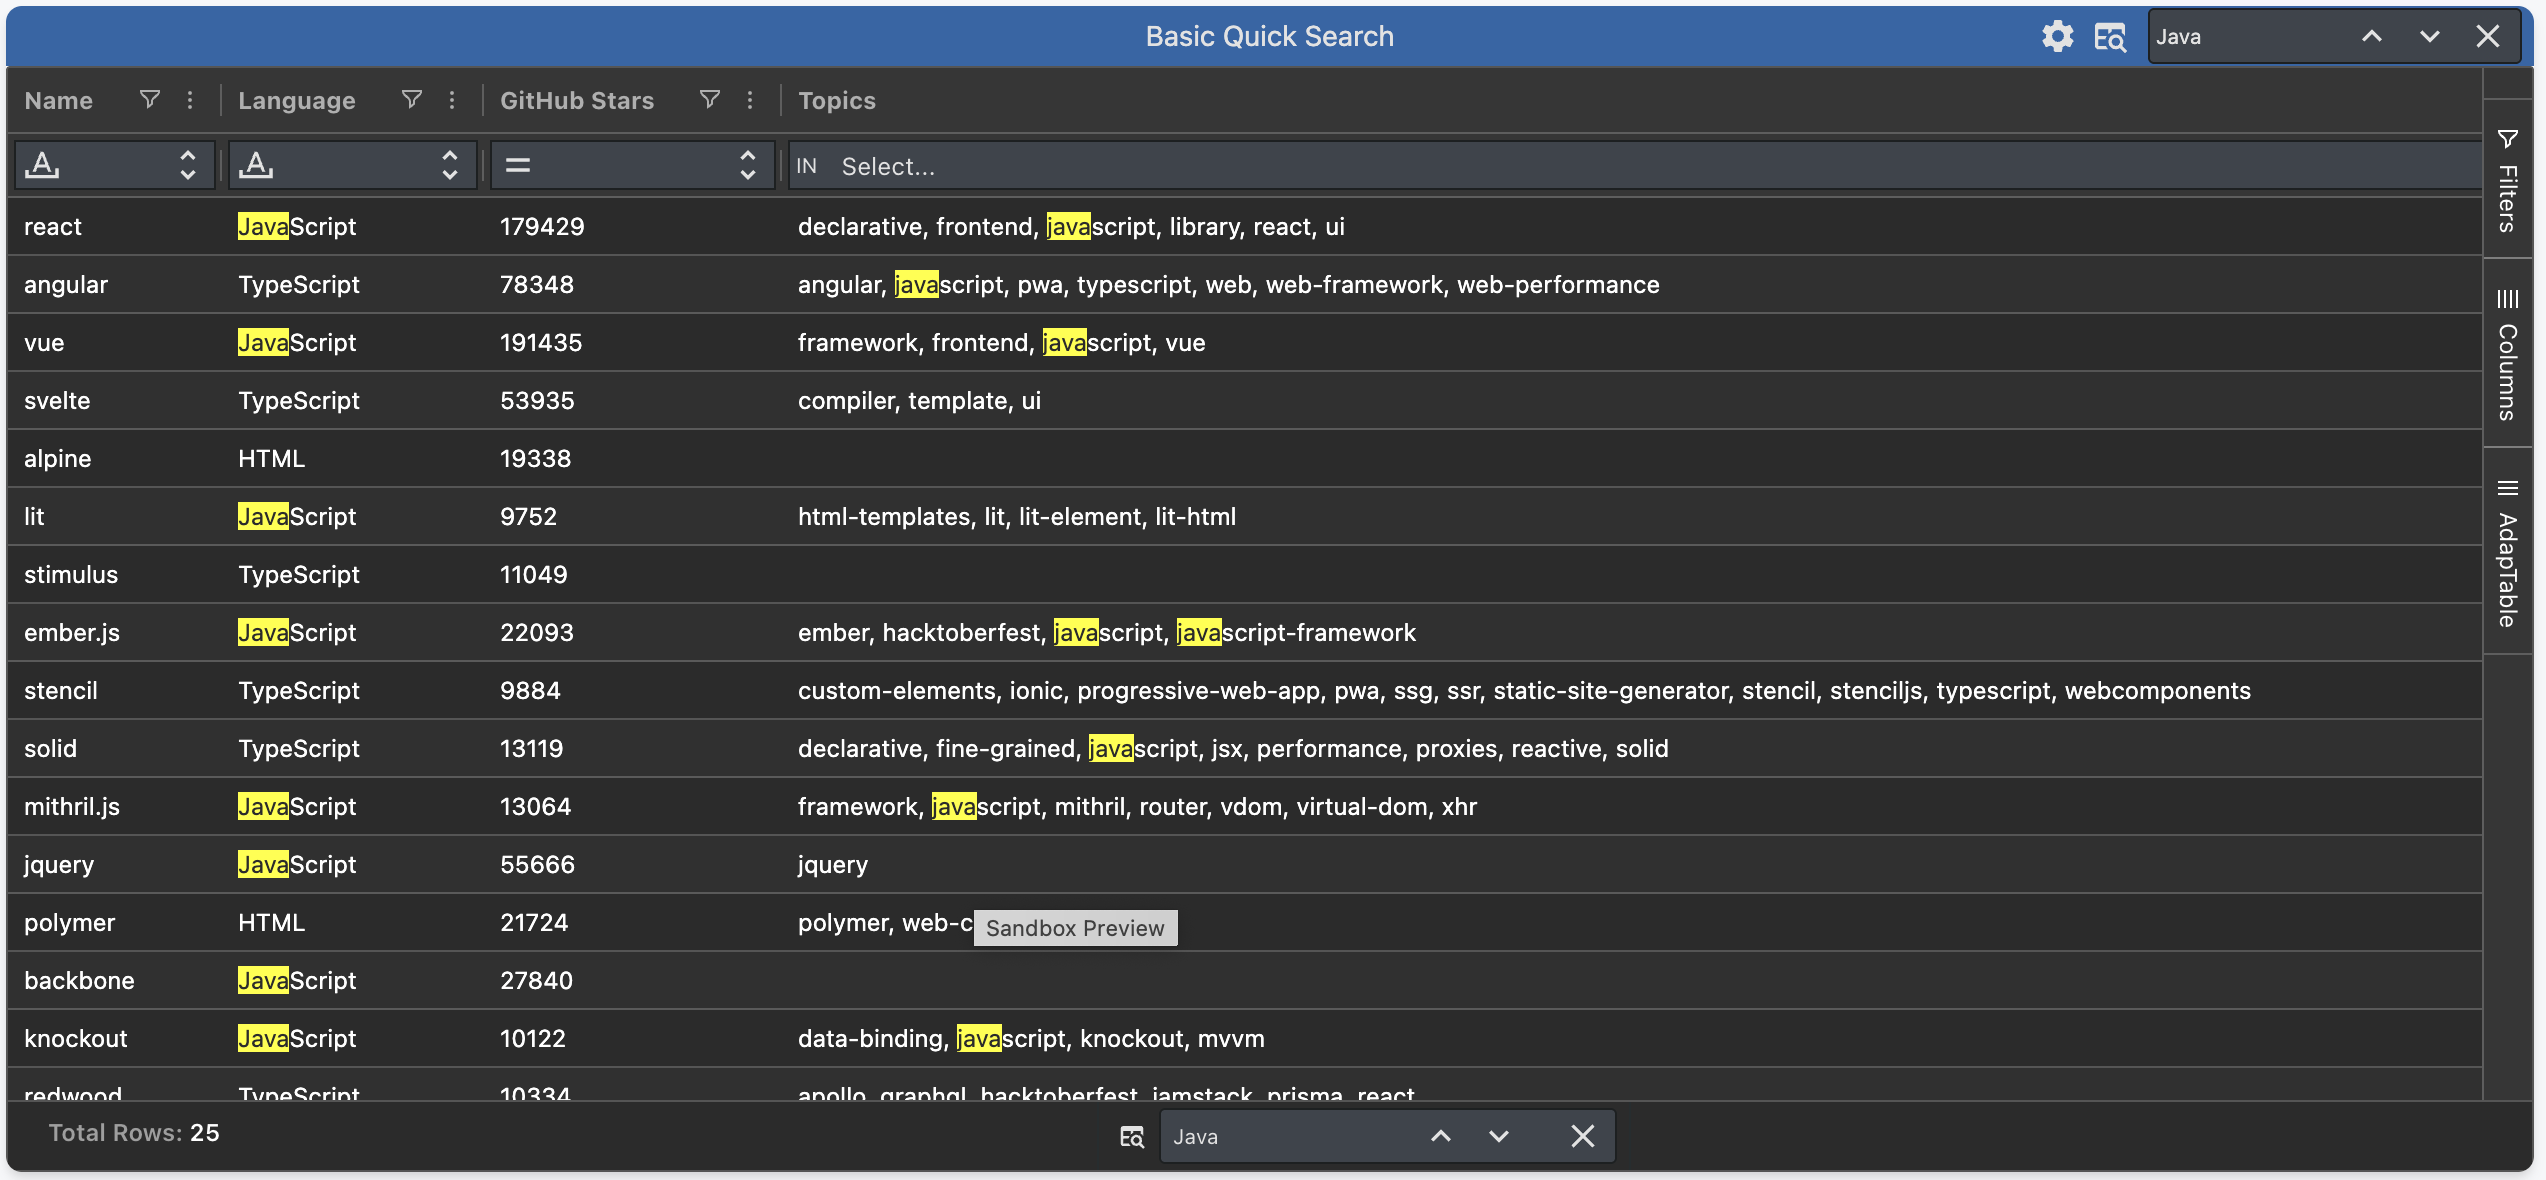Open the settings gear in the header

point(2057,37)
